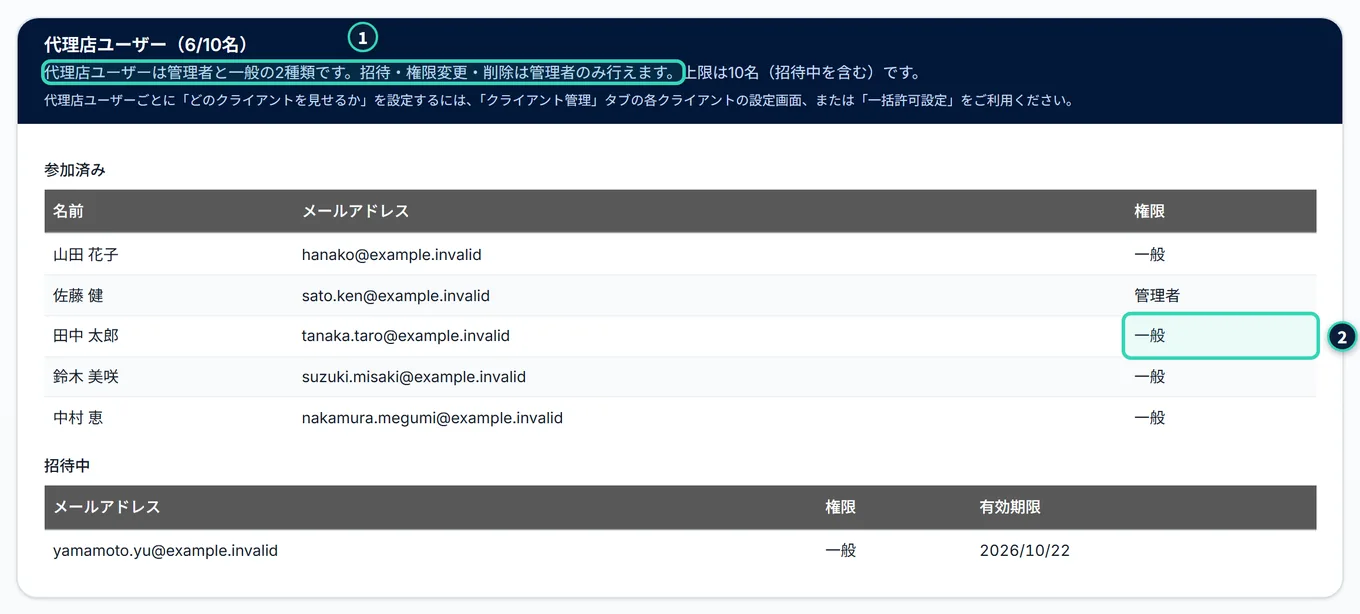Screen dimensions: 1360x614
Task: Click the 権限 header in participants table
Action: [1150, 211]
